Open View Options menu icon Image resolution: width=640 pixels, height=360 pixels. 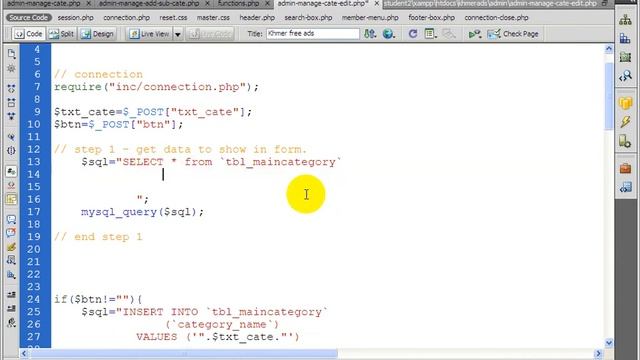(x=430, y=34)
